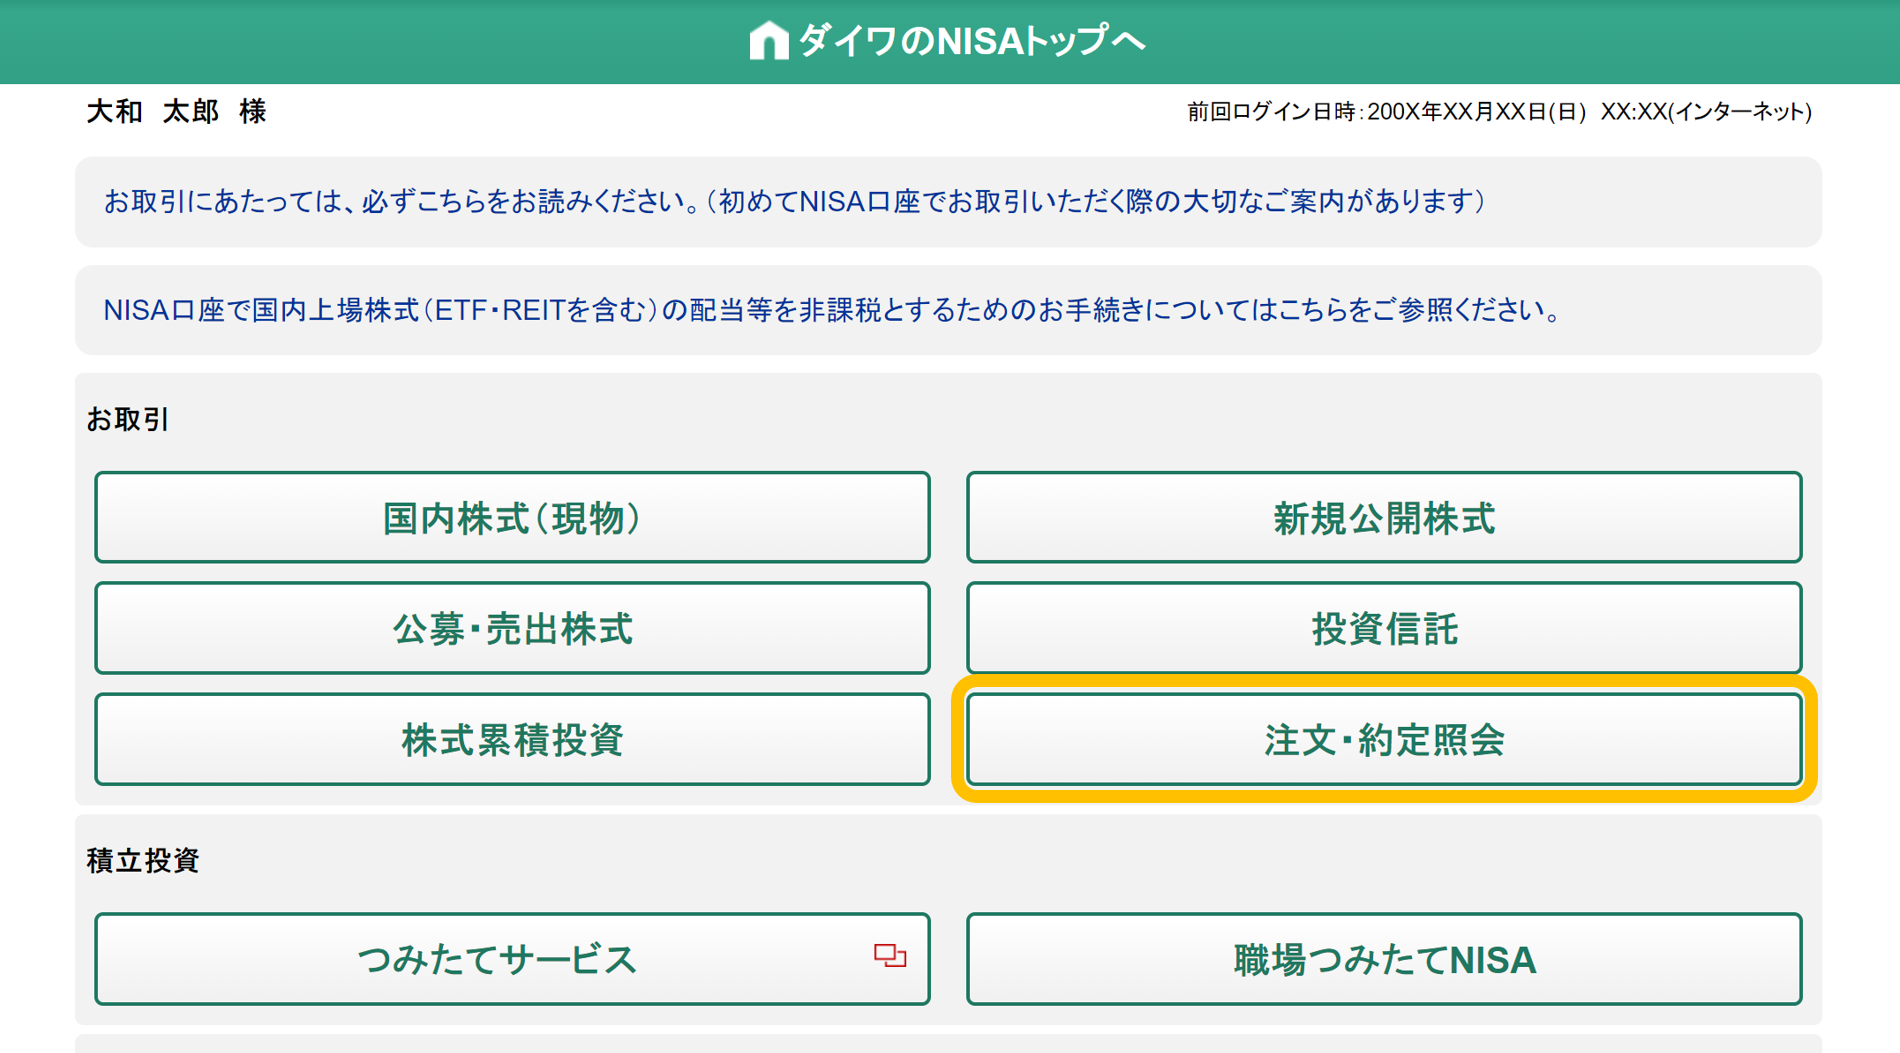Open the external-window icon on つみたてサービス
Viewport: 1900px width, 1053px height.
(890, 956)
